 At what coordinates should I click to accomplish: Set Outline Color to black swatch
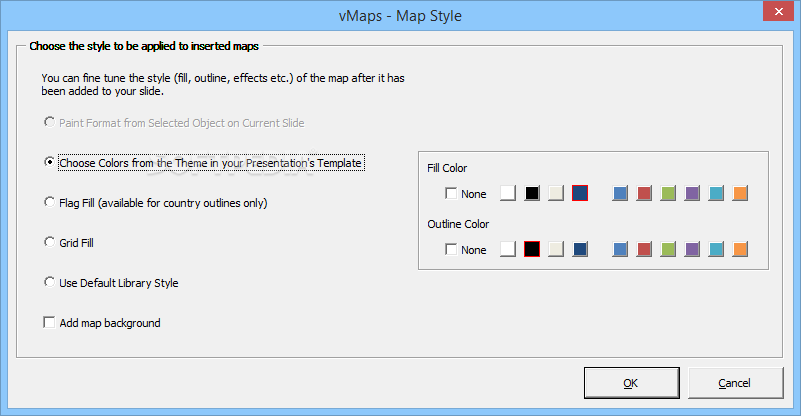pos(532,249)
